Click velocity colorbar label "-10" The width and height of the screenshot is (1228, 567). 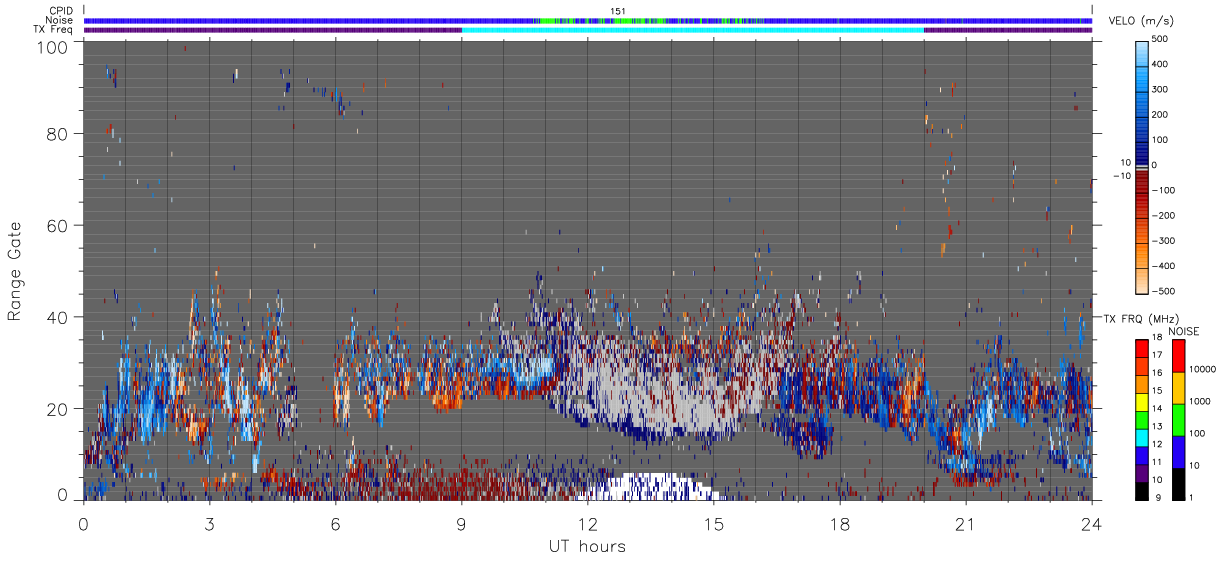(1120, 176)
